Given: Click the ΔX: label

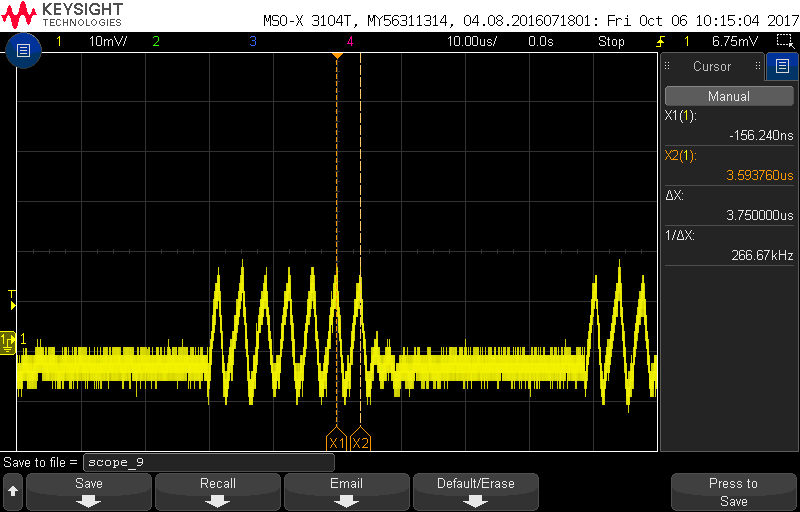Looking at the screenshot, I should click(674, 196).
